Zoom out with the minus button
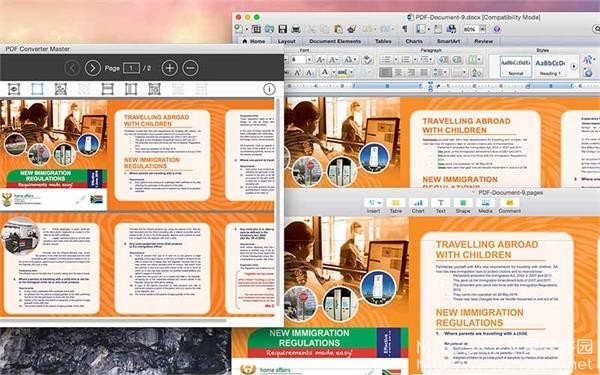Screen dimensions: 600x375 pos(190,68)
